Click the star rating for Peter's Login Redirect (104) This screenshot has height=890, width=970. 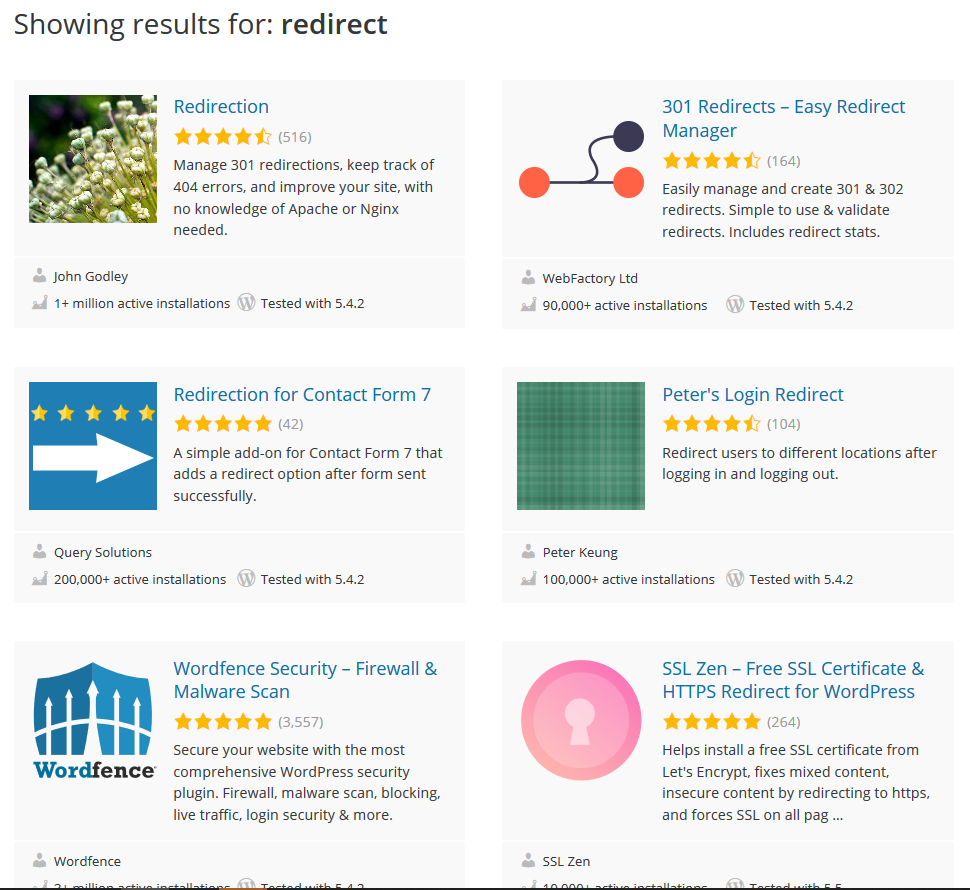tap(711, 424)
